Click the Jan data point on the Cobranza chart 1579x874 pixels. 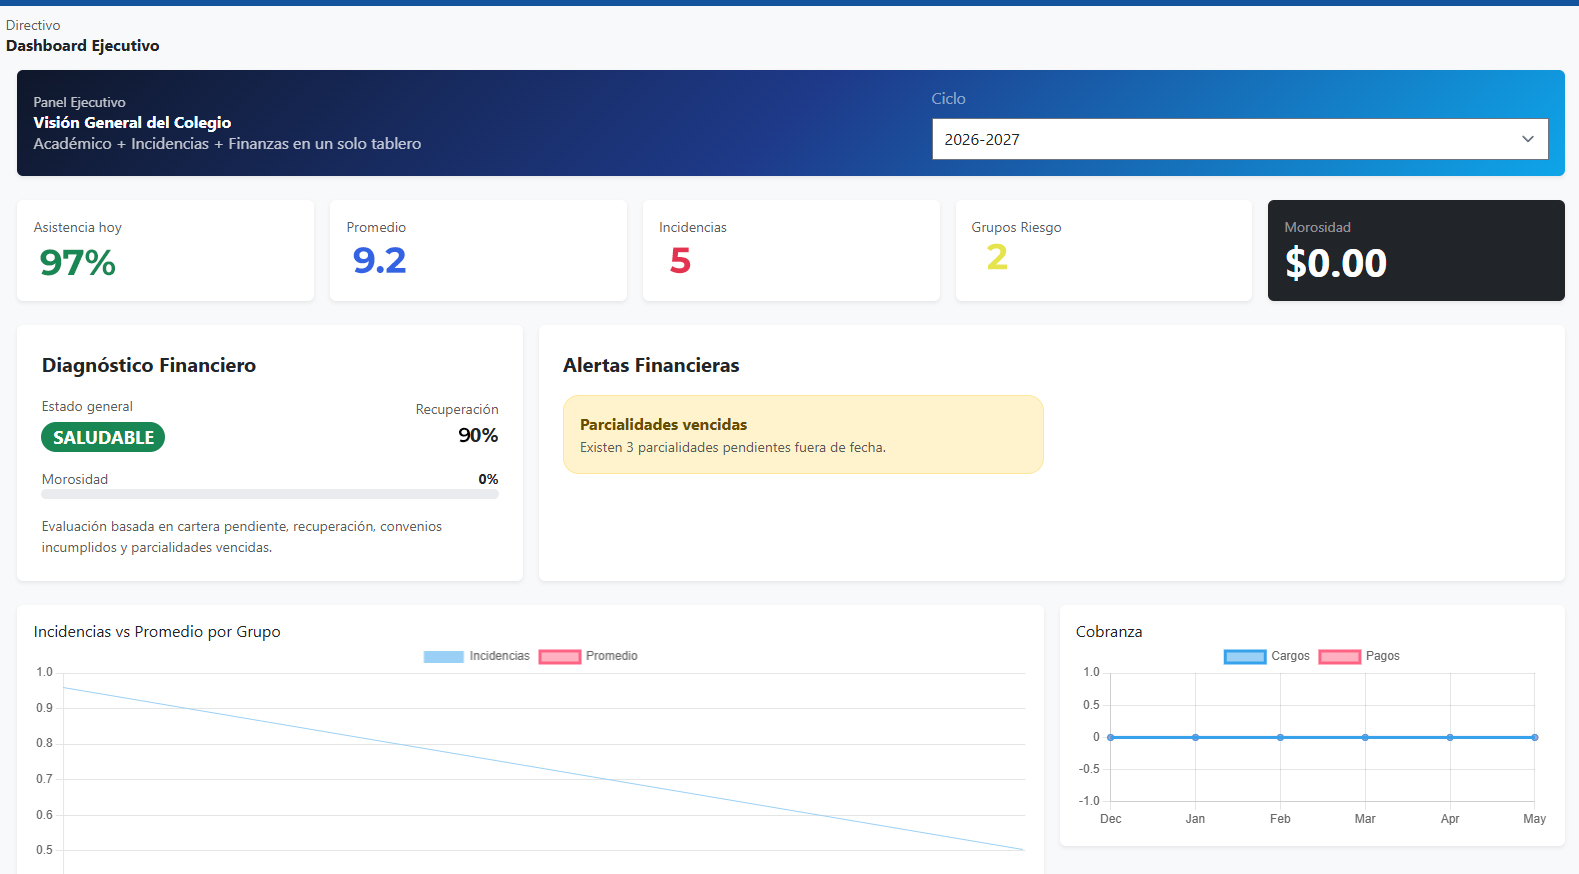[1195, 737]
